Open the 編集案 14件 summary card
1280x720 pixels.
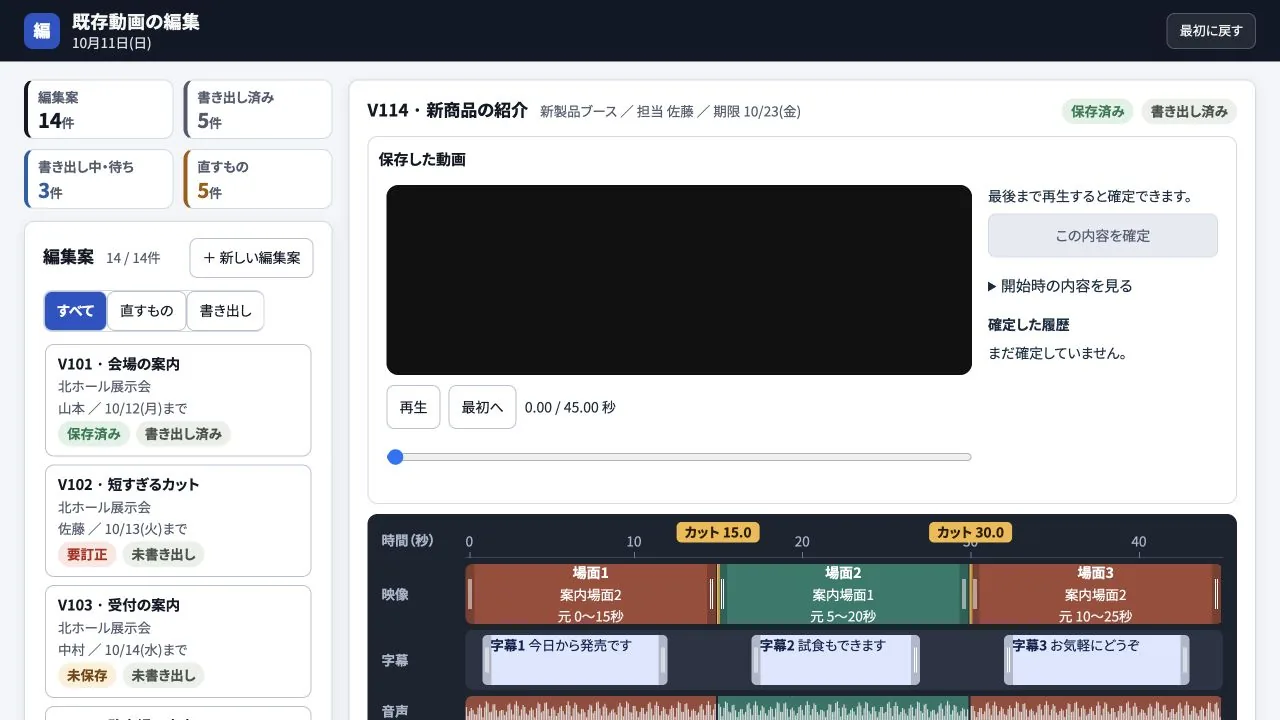pyautogui.click(x=98, y=109)
